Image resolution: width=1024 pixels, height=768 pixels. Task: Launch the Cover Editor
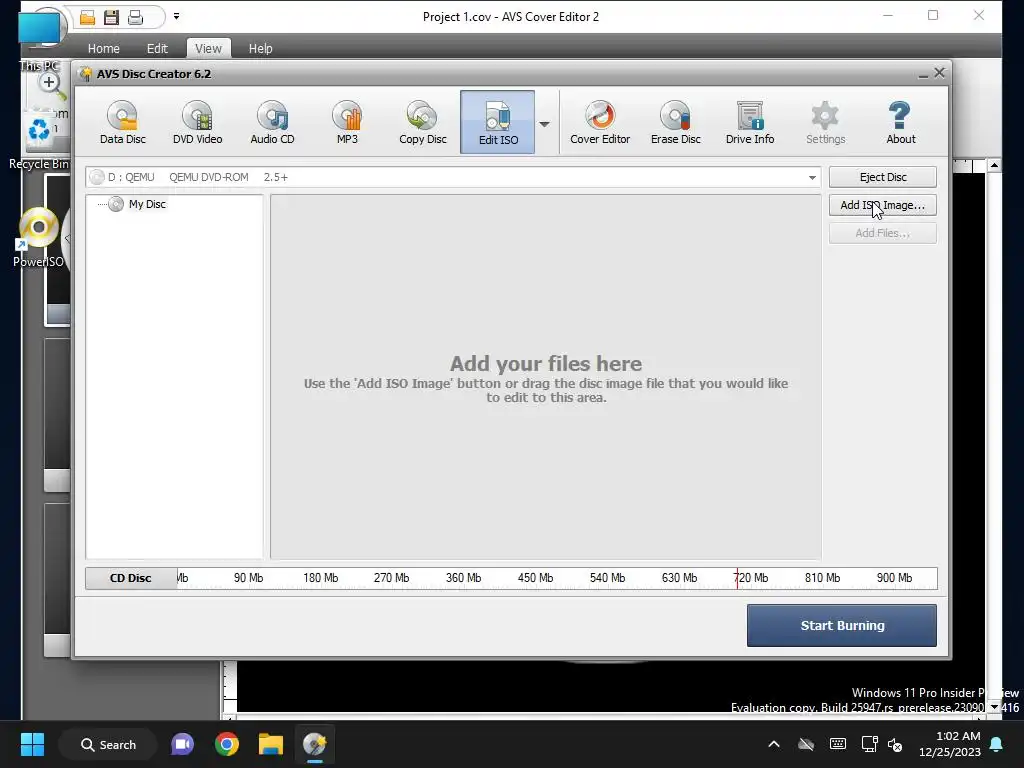(x=600, y=122)
